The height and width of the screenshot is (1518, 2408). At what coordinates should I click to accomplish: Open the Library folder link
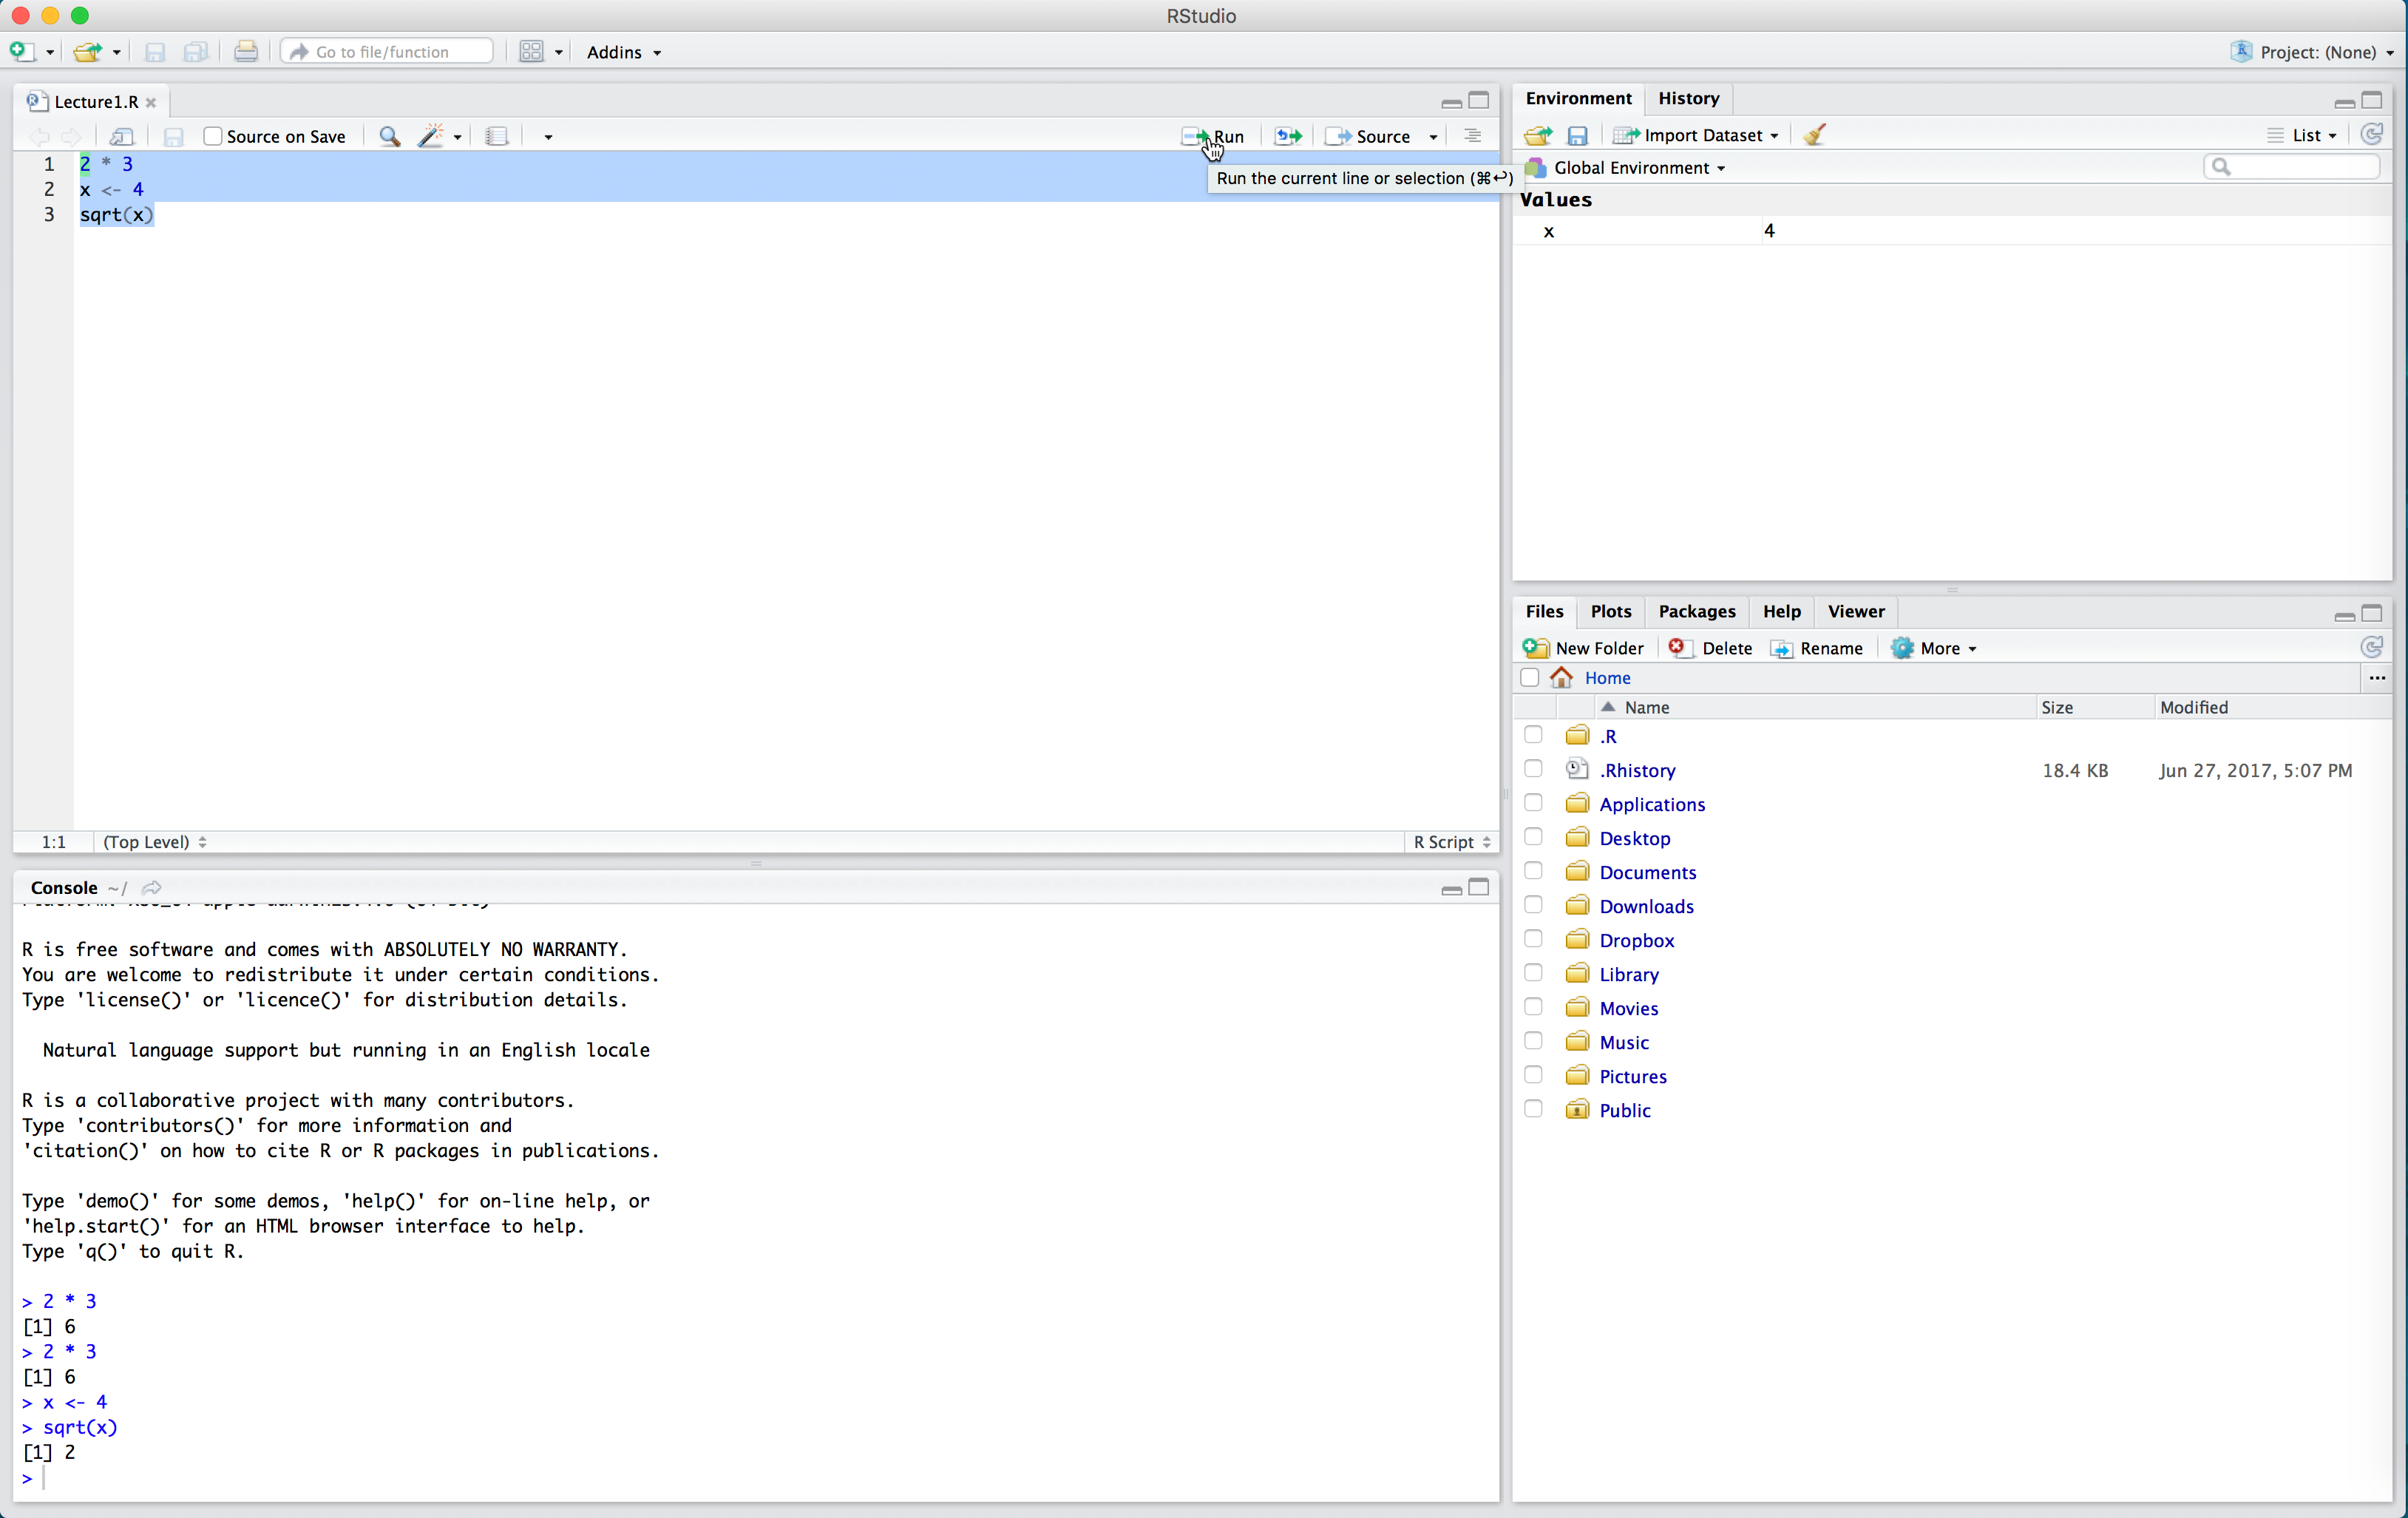[1629, 974]
